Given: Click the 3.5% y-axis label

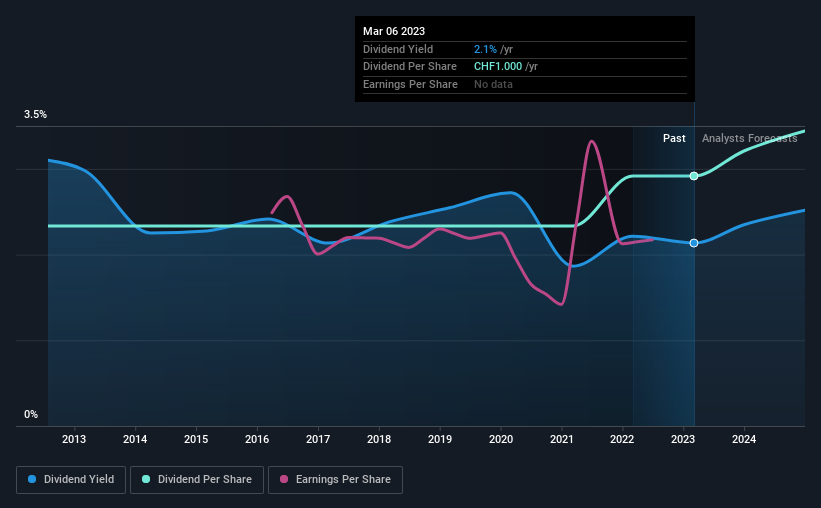Looking at the screenshot, I should coord(35,115).
